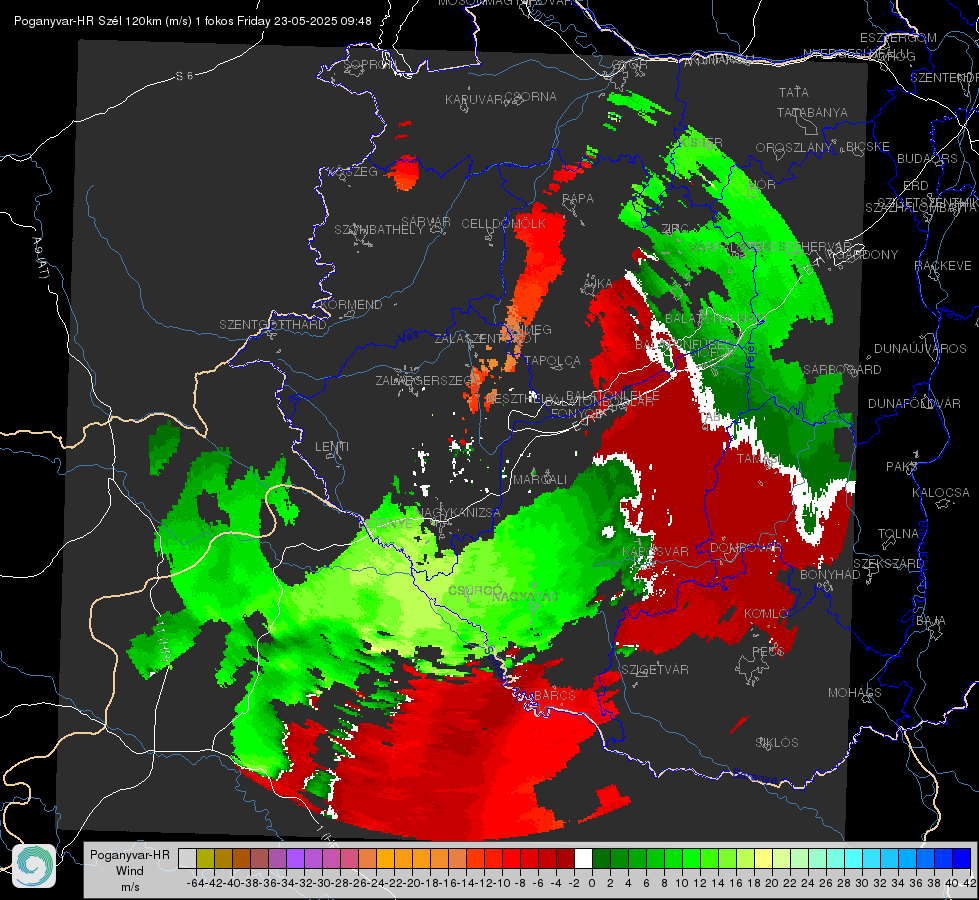Click the DOMBOVAR label
Screen dimensions: 979x900
pyautogui.click(x=745, y=548)
